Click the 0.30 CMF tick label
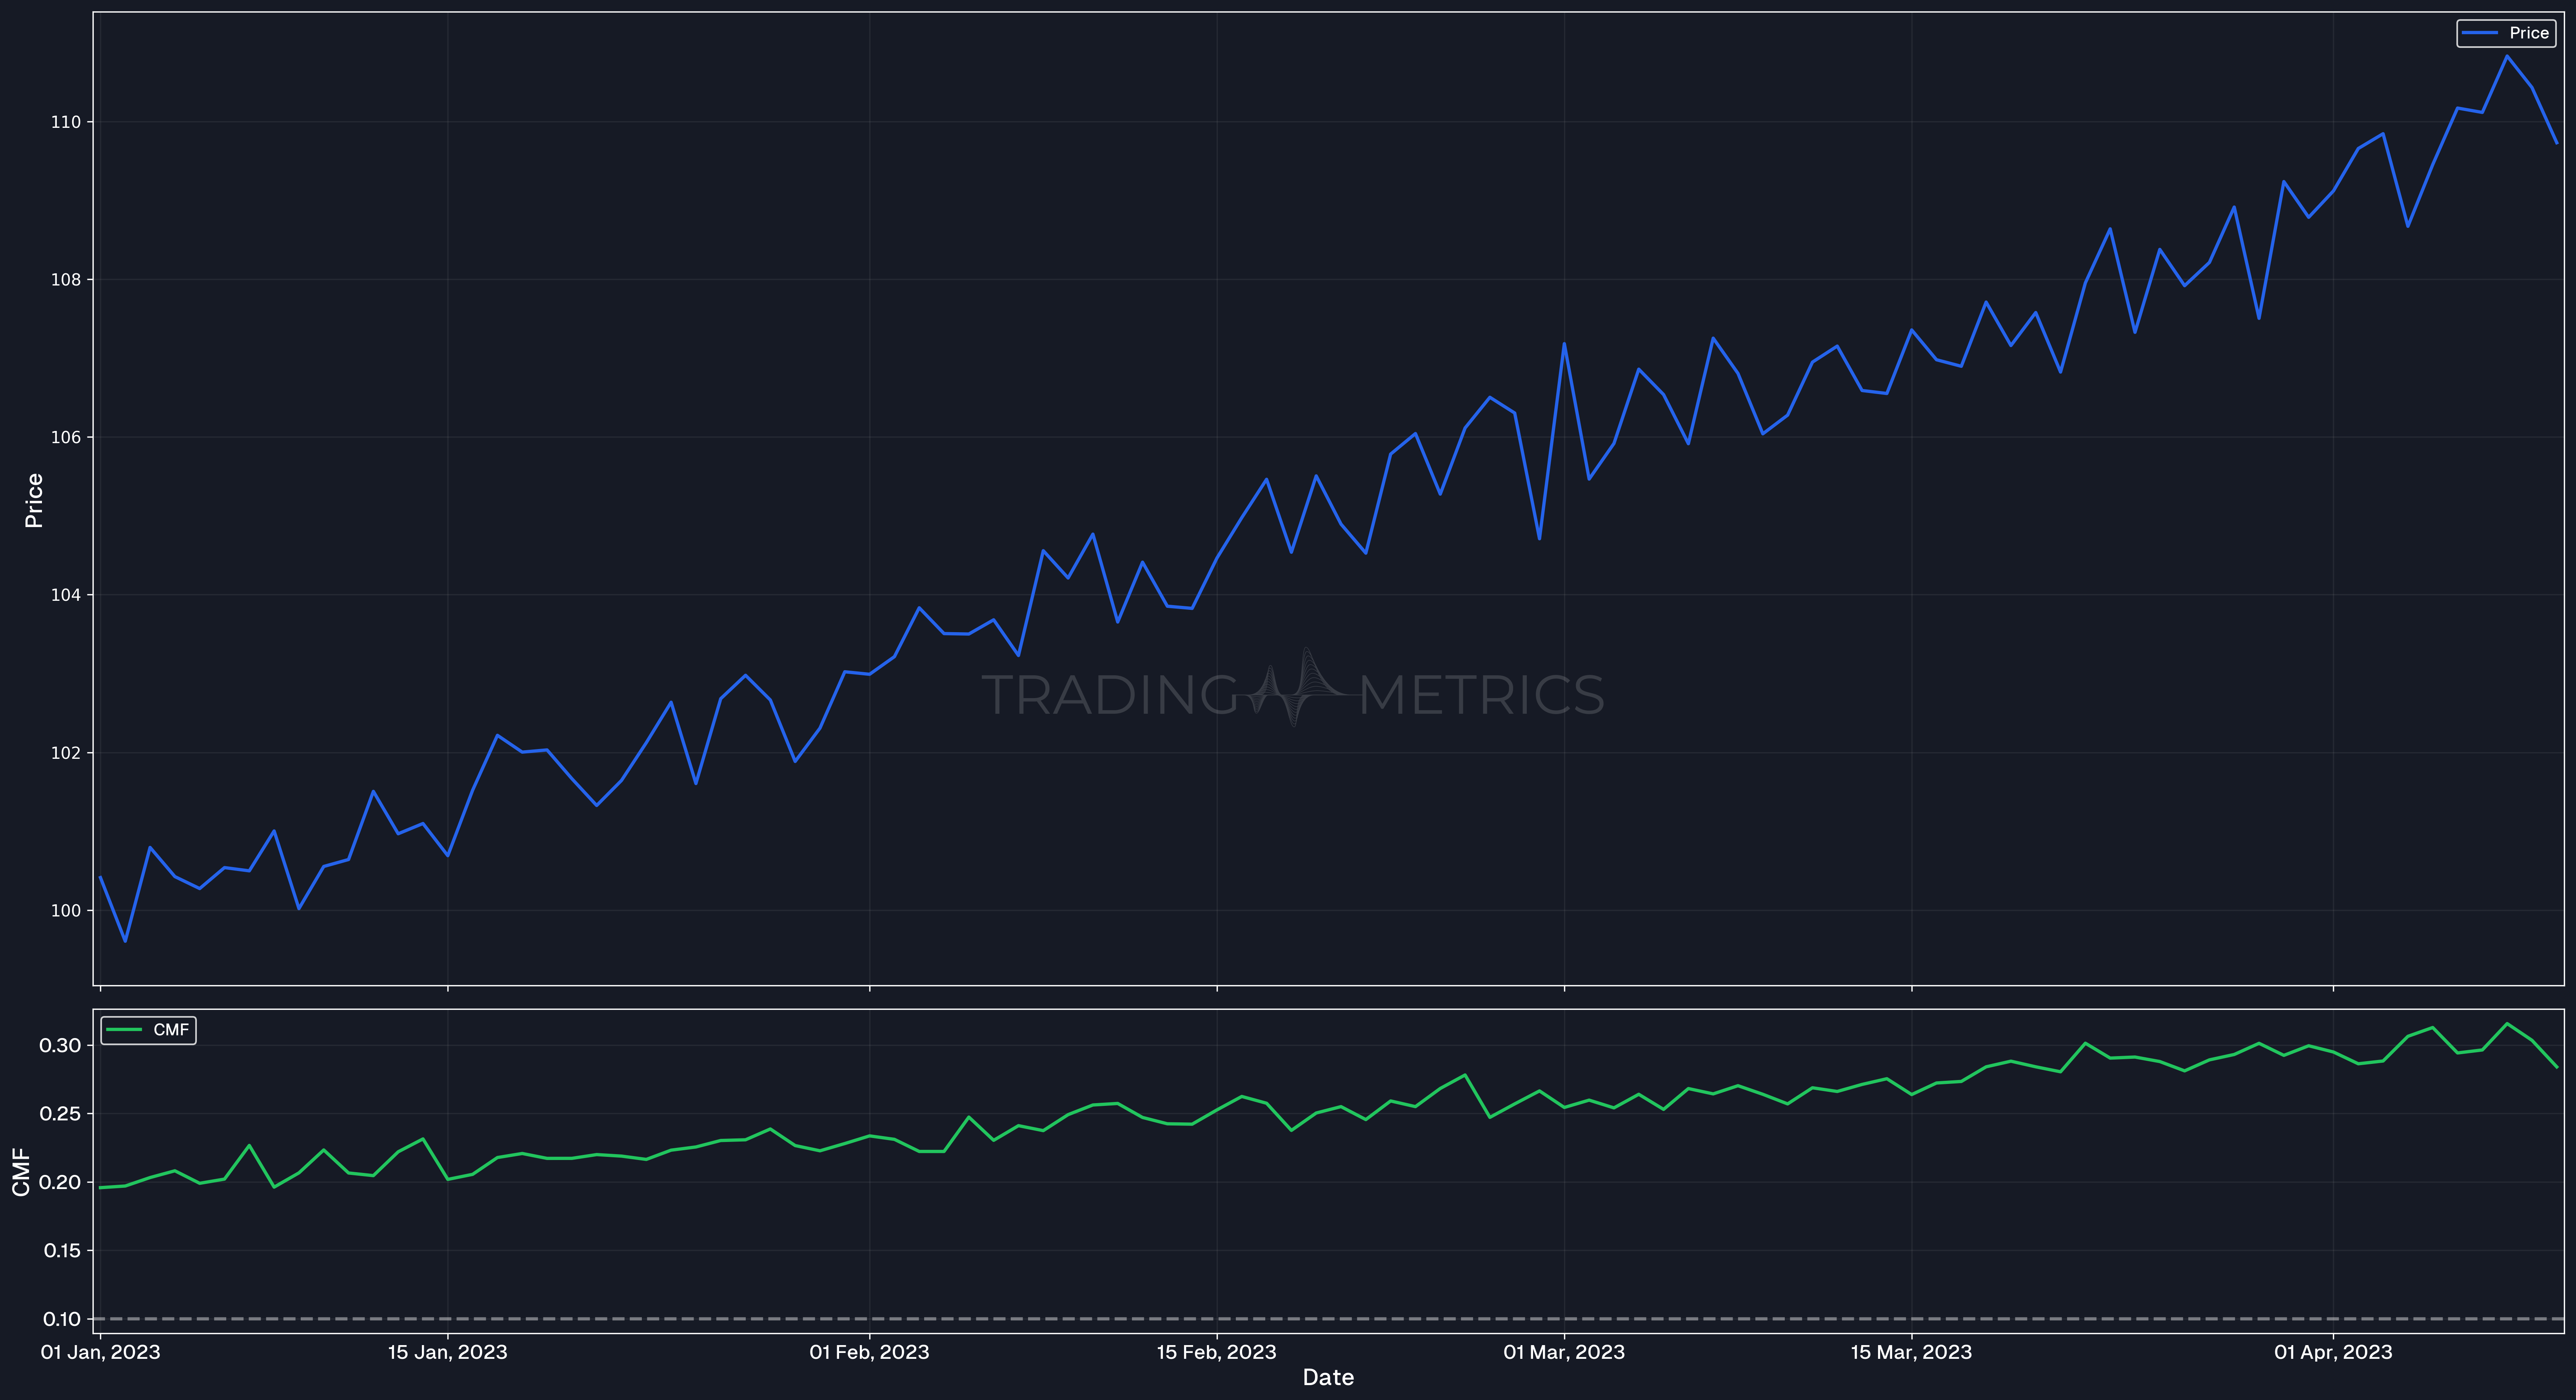2576x1400 pixels. (60, 1045)
